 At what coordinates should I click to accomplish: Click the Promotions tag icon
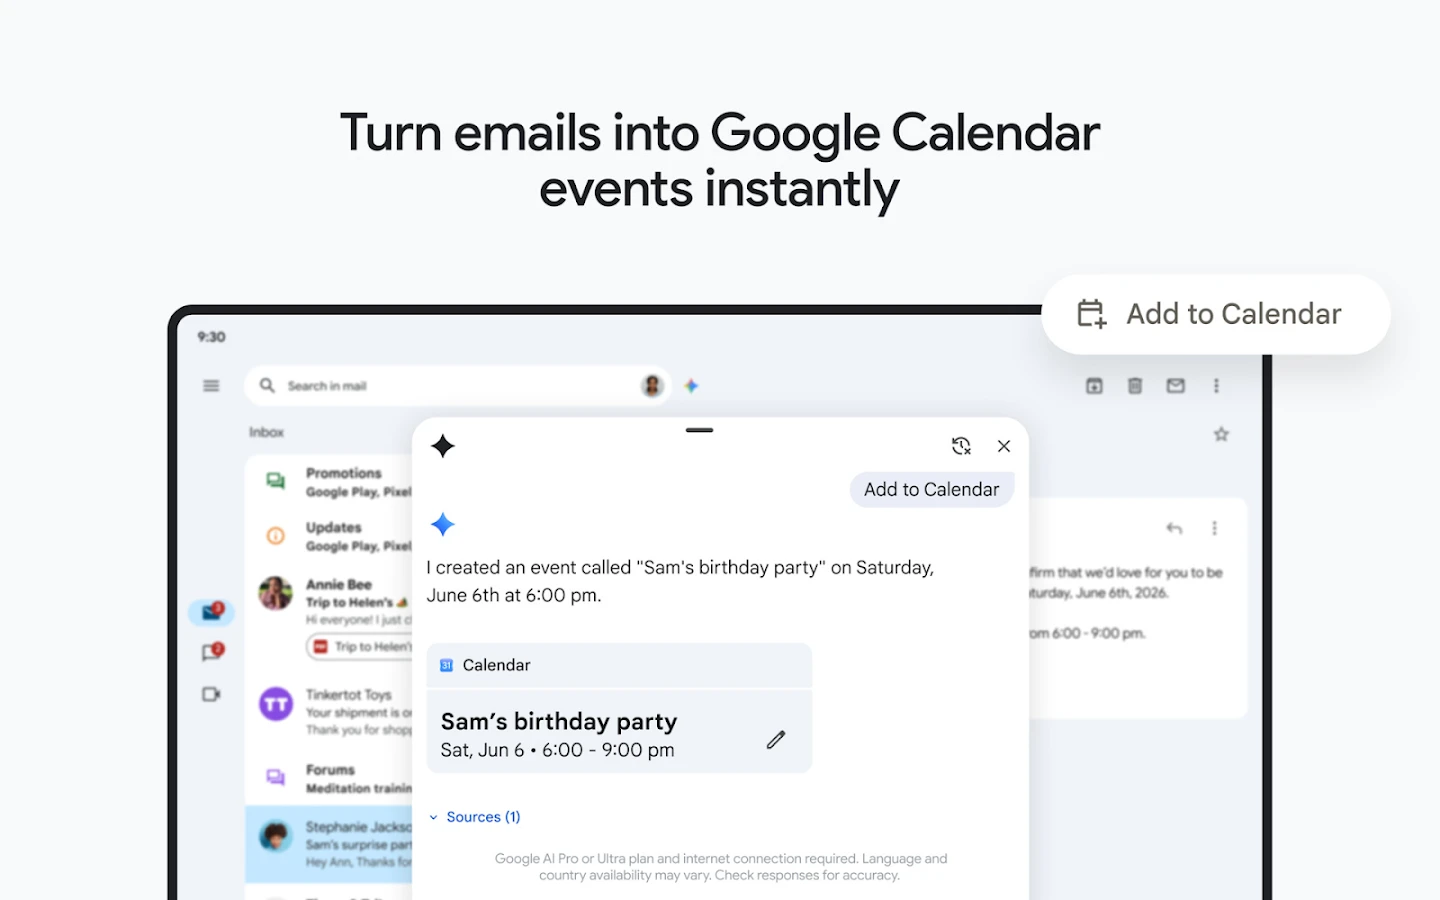(x=275, y=481)
